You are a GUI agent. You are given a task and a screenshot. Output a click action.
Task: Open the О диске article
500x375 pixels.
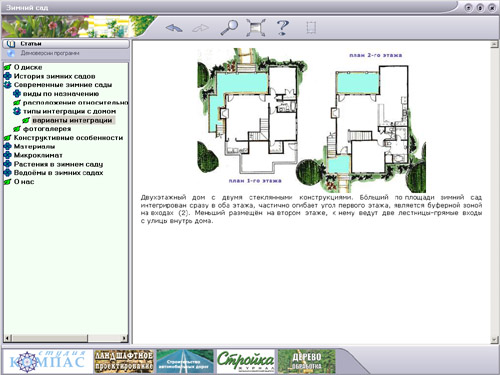point(28,67)
